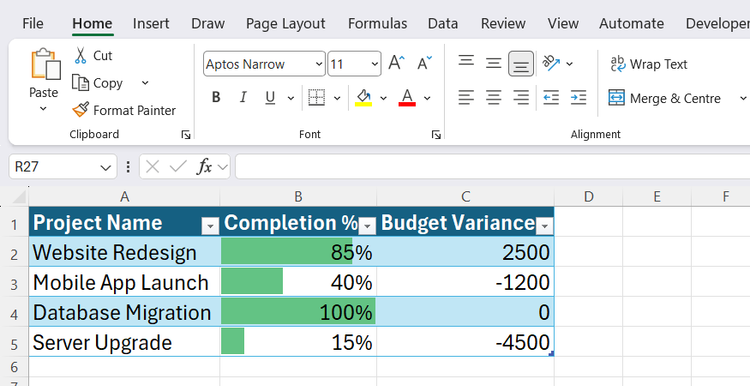Open the View tab

pos(563,23)
